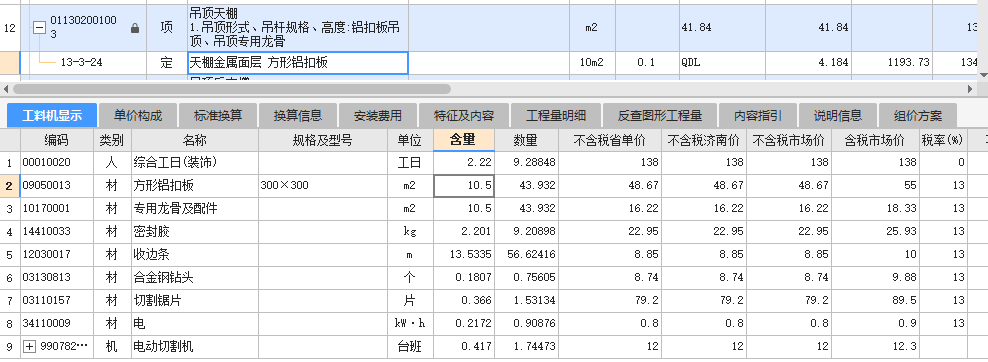
Task: Open the 单价构成 tab
Action: (138, 116)
